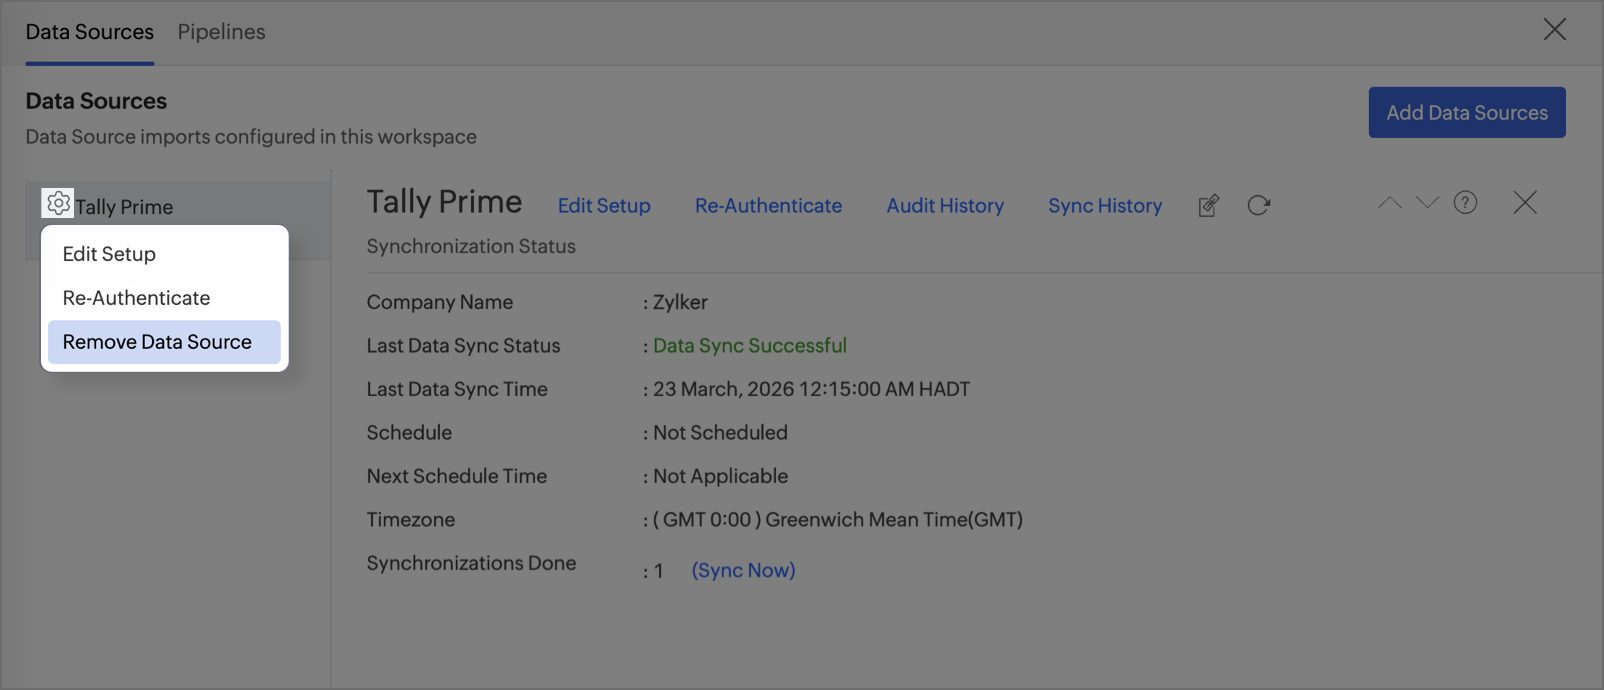Image resolution: width=1604 pixels, height=690 pixels.
Task: Click the edit pencil icon in header
Action: pyautogui.click(x=1208, y=206)
